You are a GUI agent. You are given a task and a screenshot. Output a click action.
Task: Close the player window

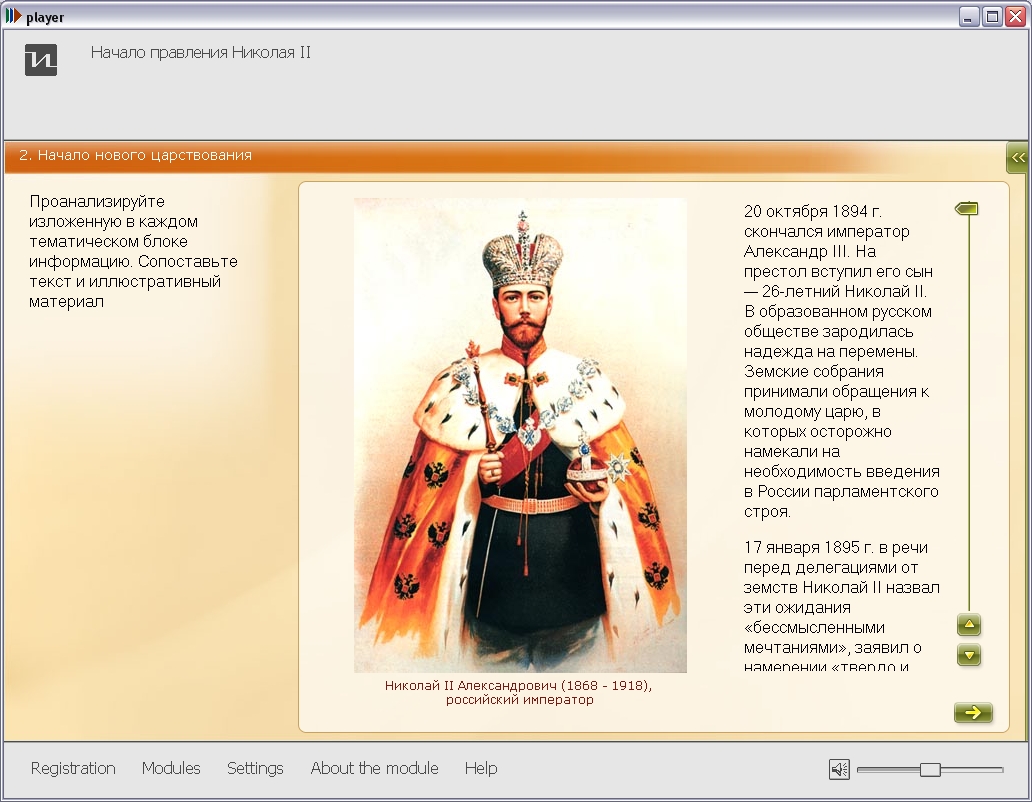1016,16
